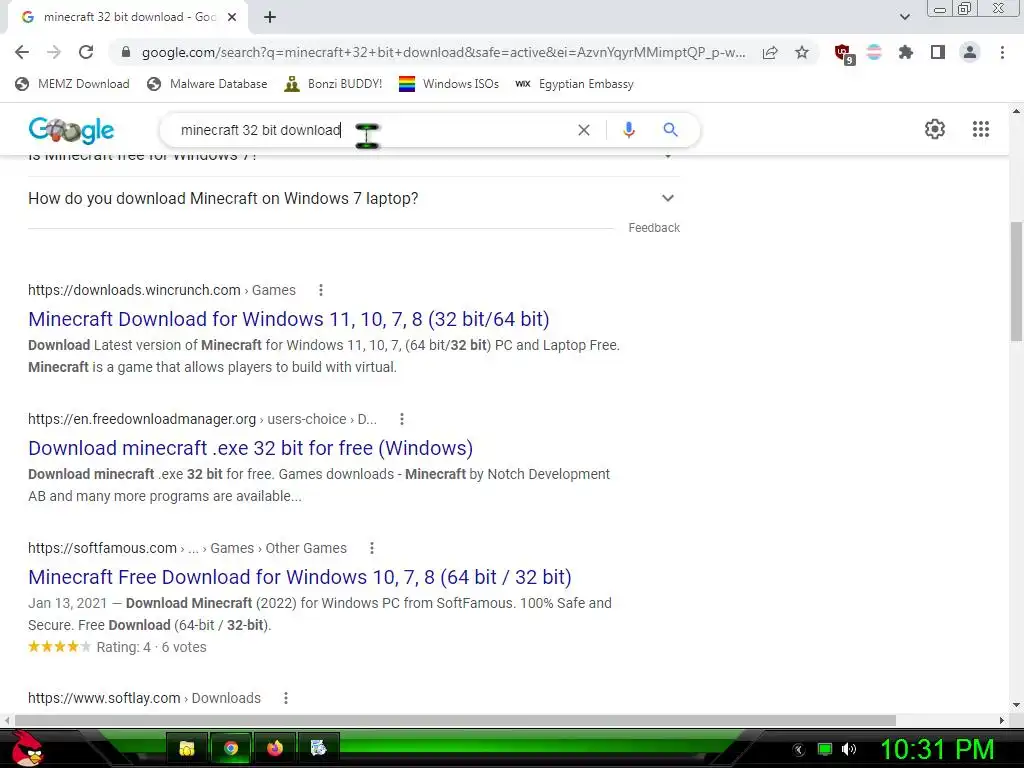
Task: Click the scroll down arrow
Action: [x=1016, y=705]
